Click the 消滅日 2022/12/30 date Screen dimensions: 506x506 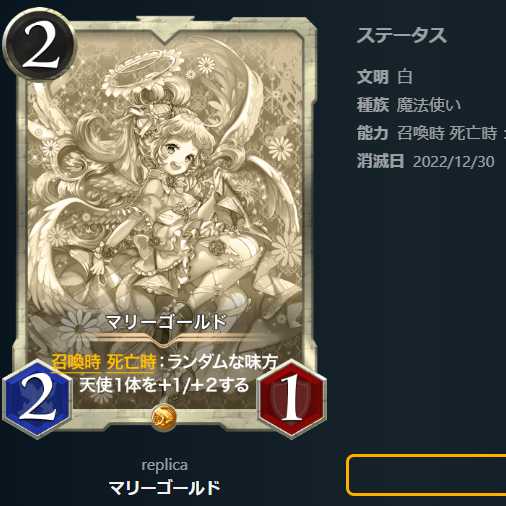click(453, 161)
